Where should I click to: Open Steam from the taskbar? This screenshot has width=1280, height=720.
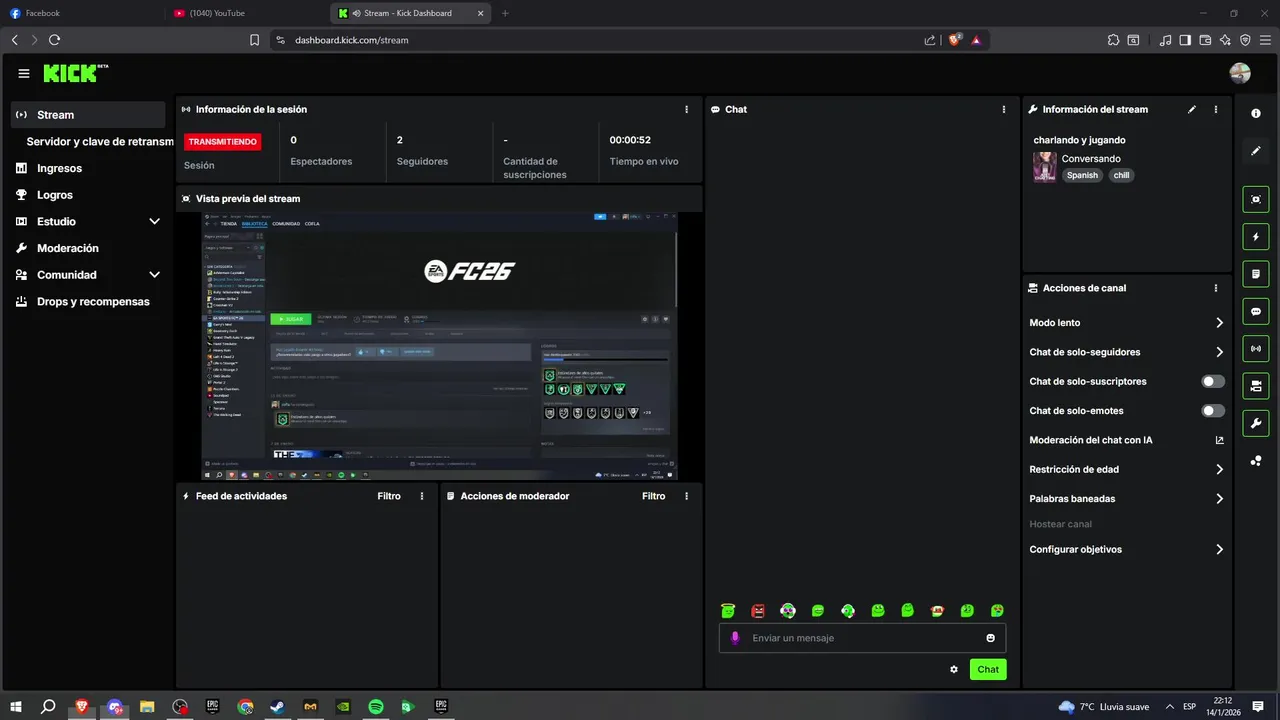point(277,706)
